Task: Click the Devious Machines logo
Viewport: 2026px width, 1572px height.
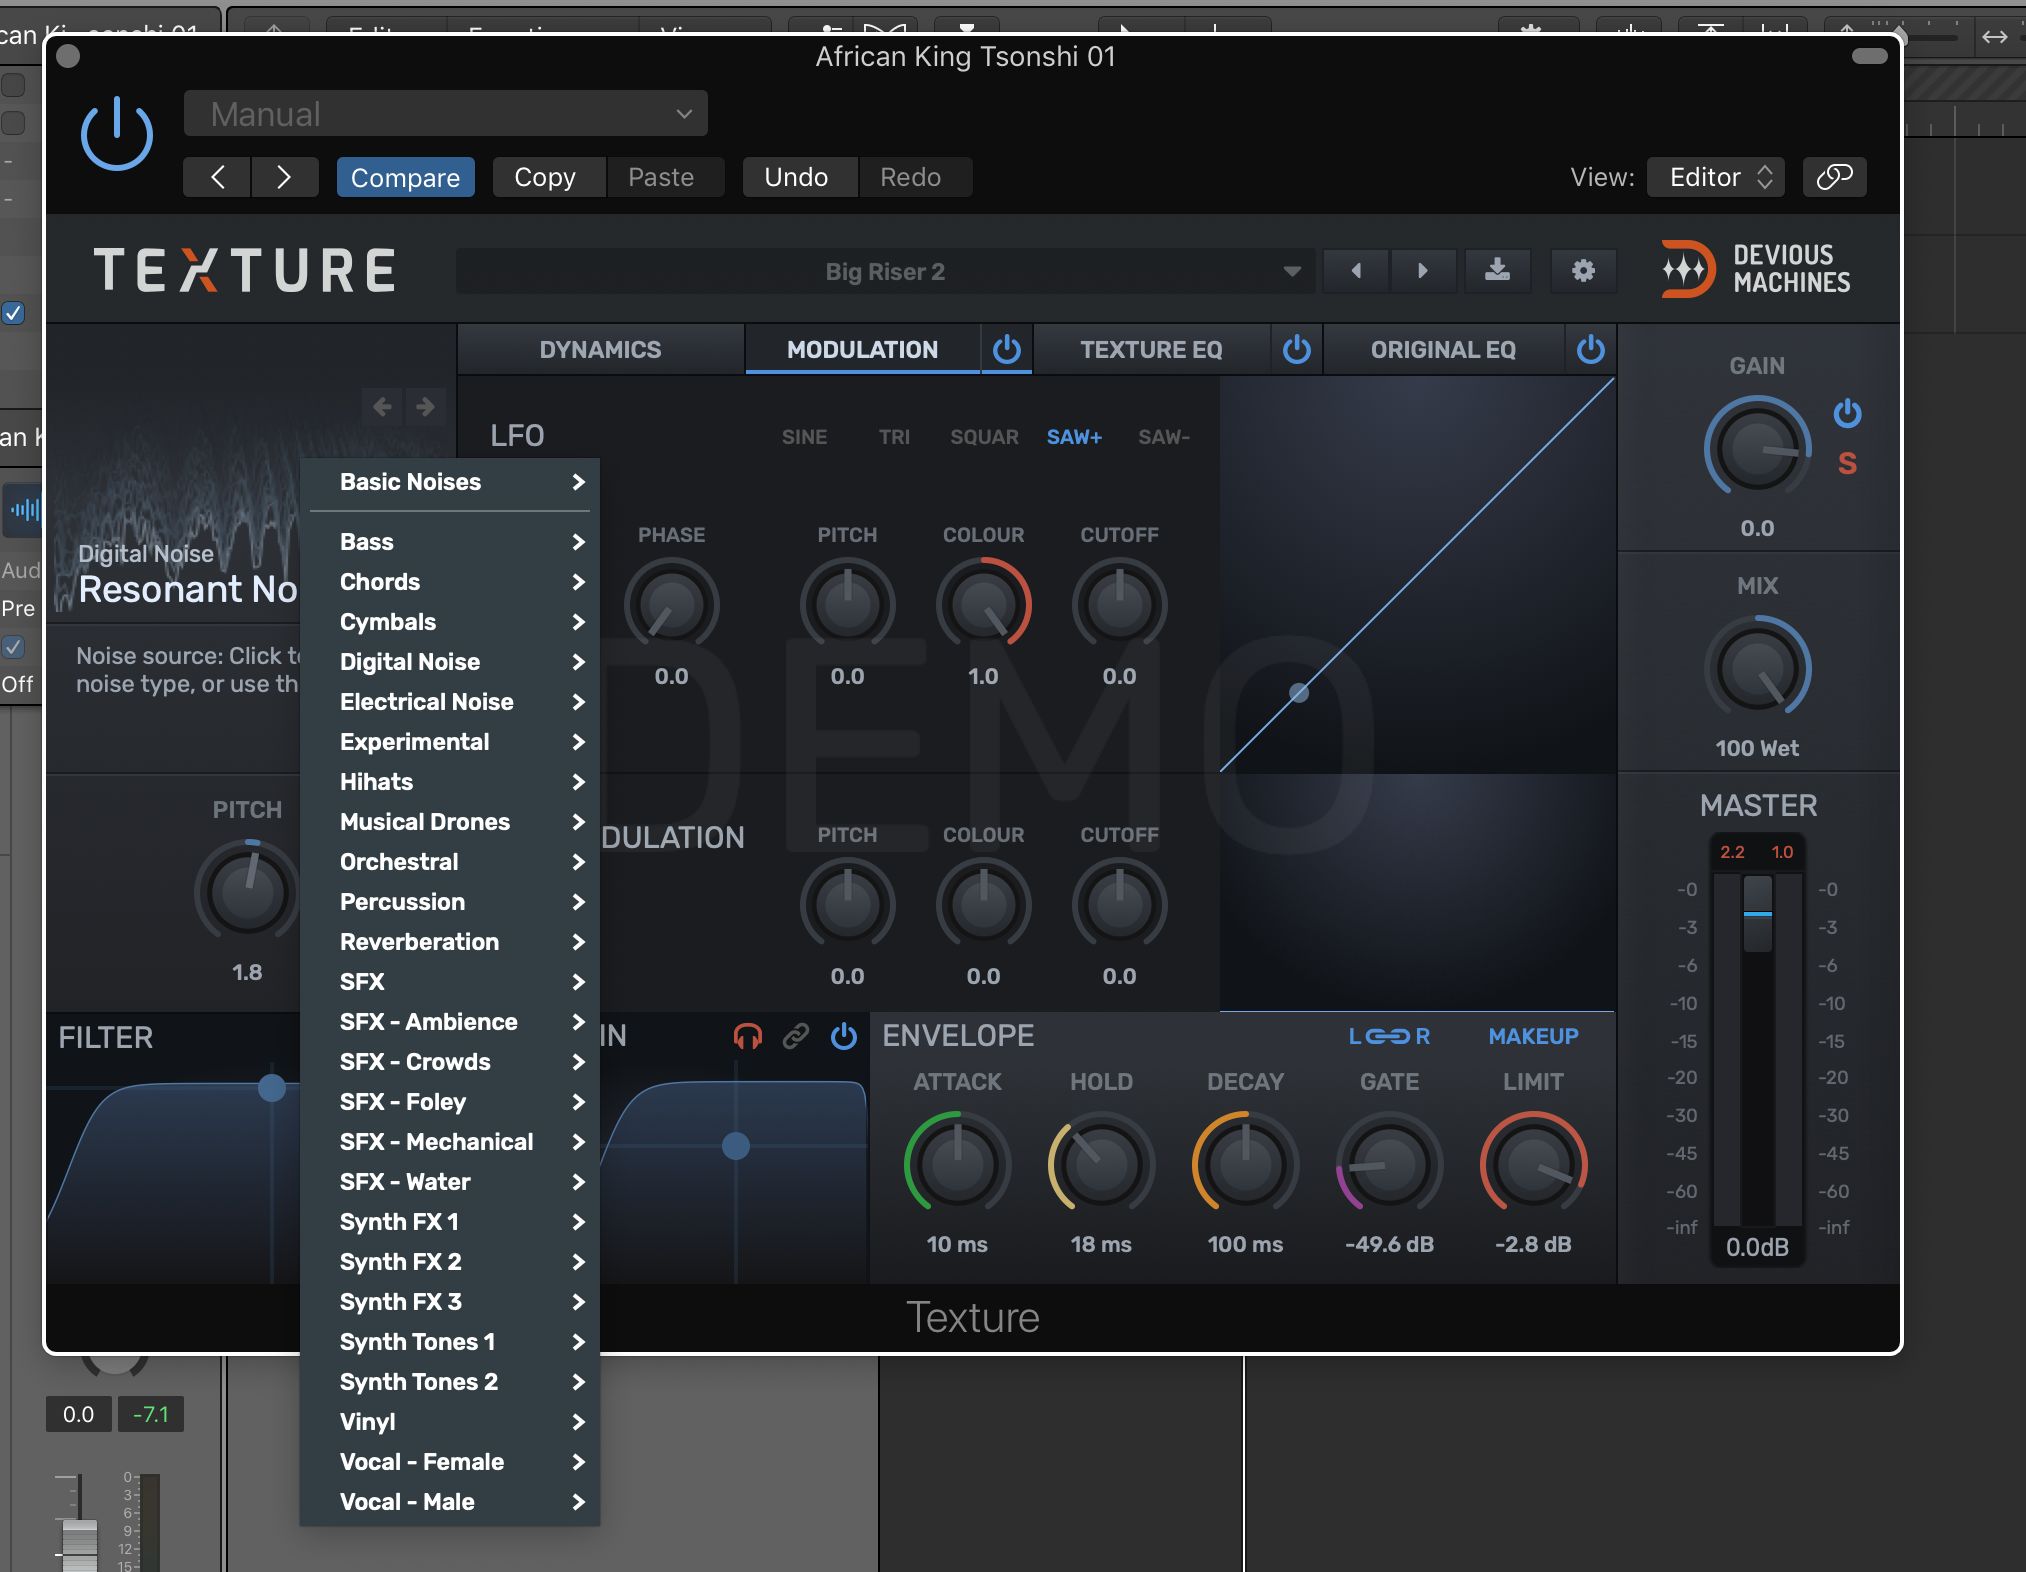Action: pos(1755,269)
